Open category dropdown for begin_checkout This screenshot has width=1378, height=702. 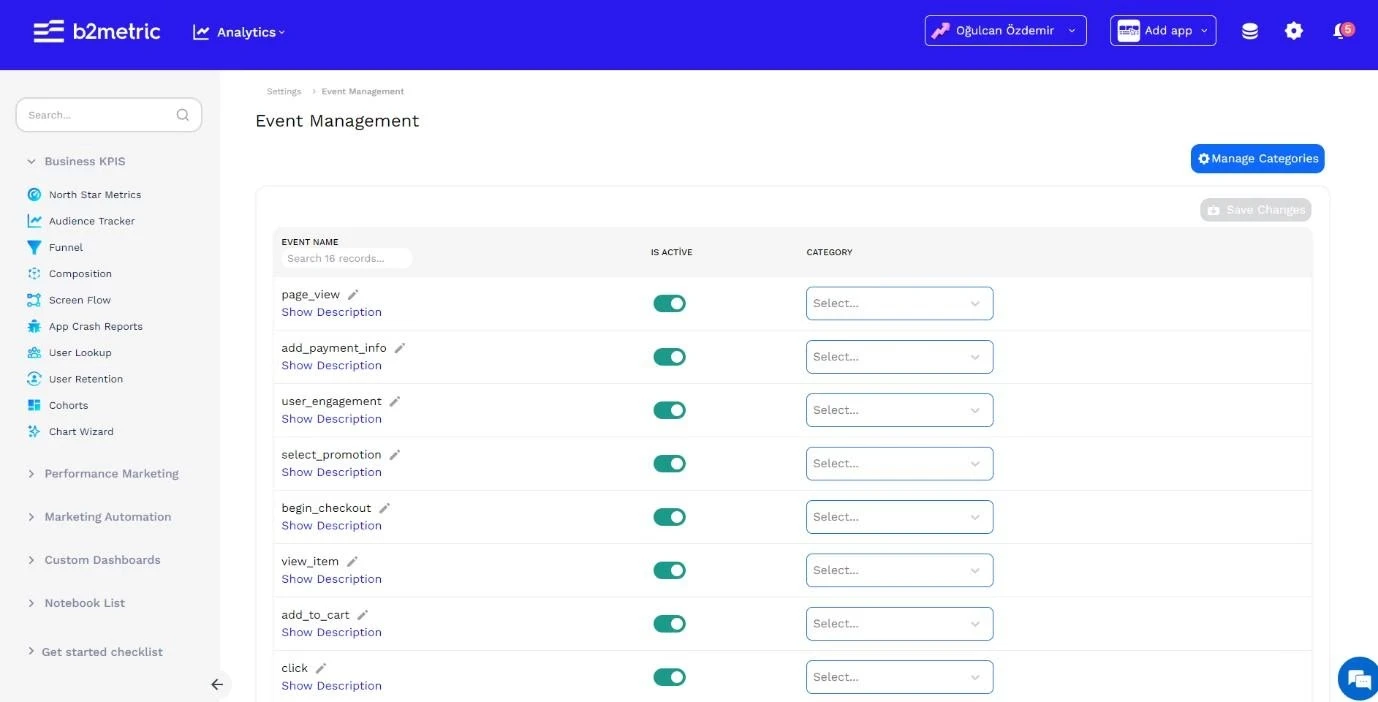click(x=899, y=517)
